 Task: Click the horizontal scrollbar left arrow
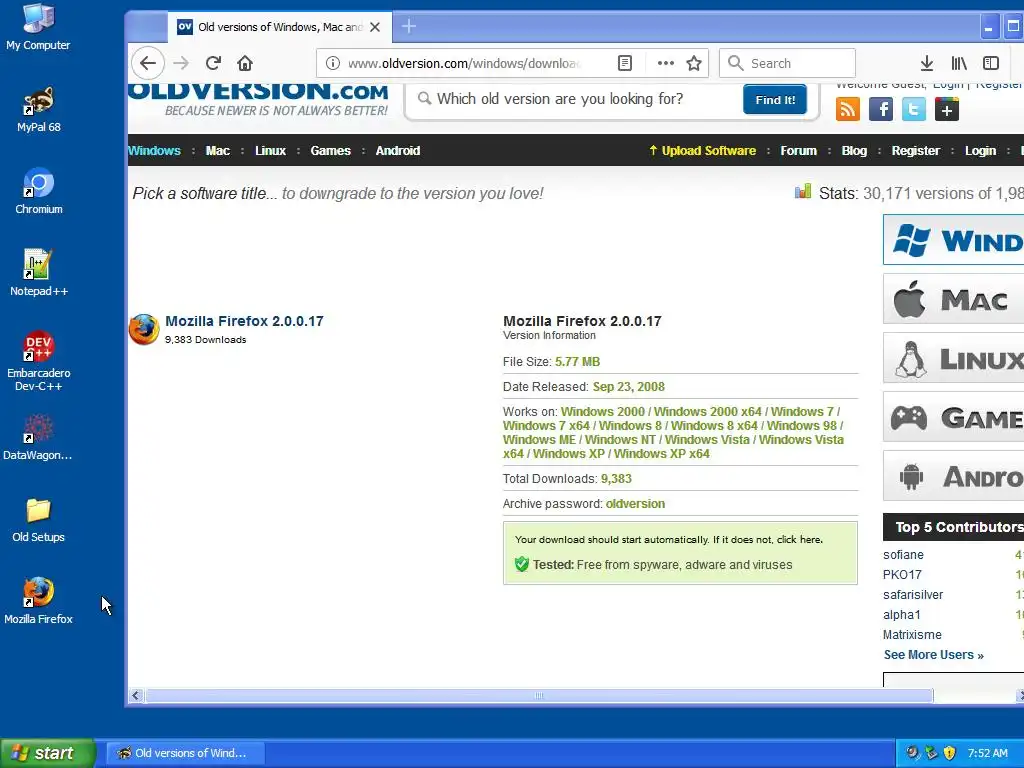pyautogui.click(x=135, y=696)
